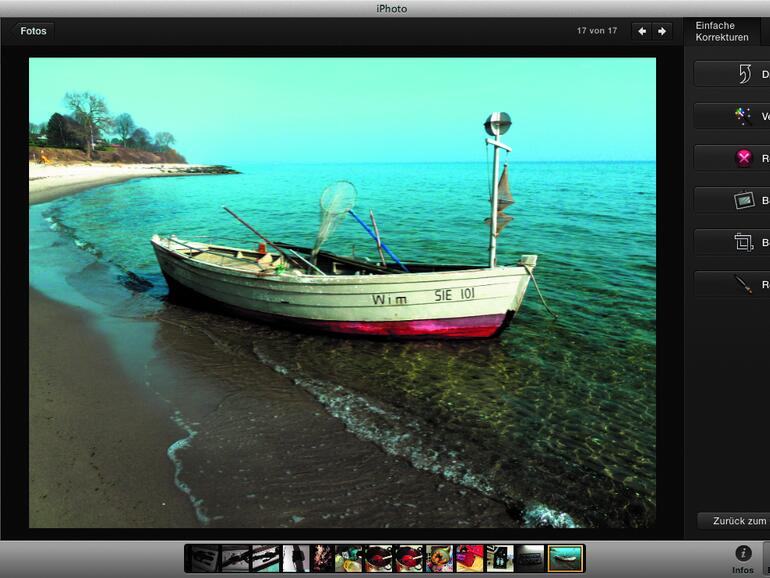Select the pink and yellow thumbnail in filmstrip
The image size is (770, 578).
[x=470, y=559]
